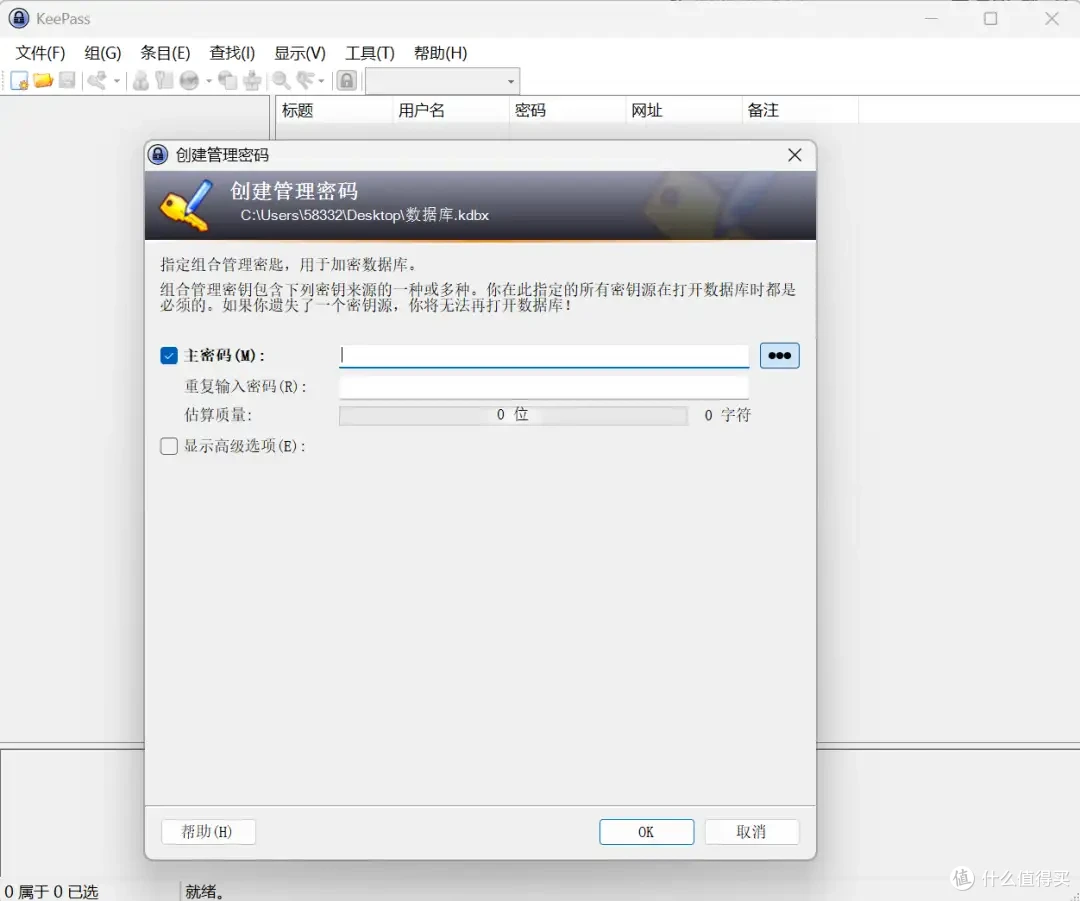The image size is (1080, 901).
Task: Toggle password visibility with the dots button
Action: point(780,355)
